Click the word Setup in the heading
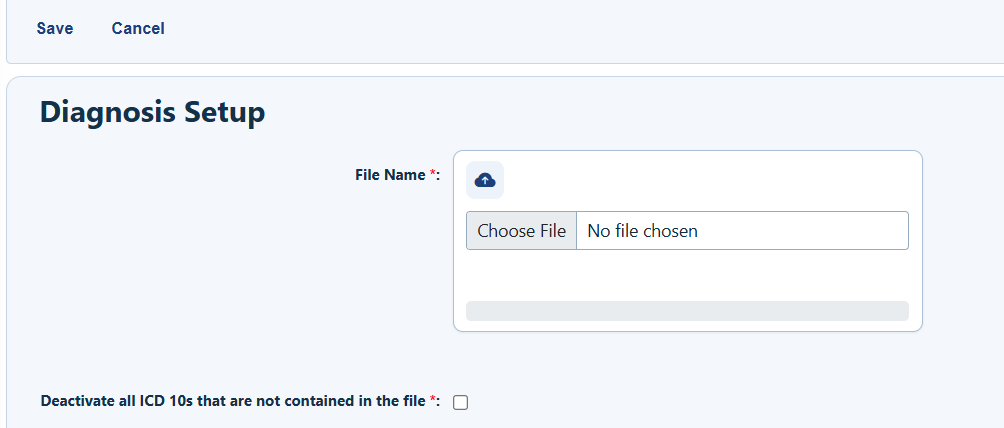 pyautogui.click(x=225, y=113)
